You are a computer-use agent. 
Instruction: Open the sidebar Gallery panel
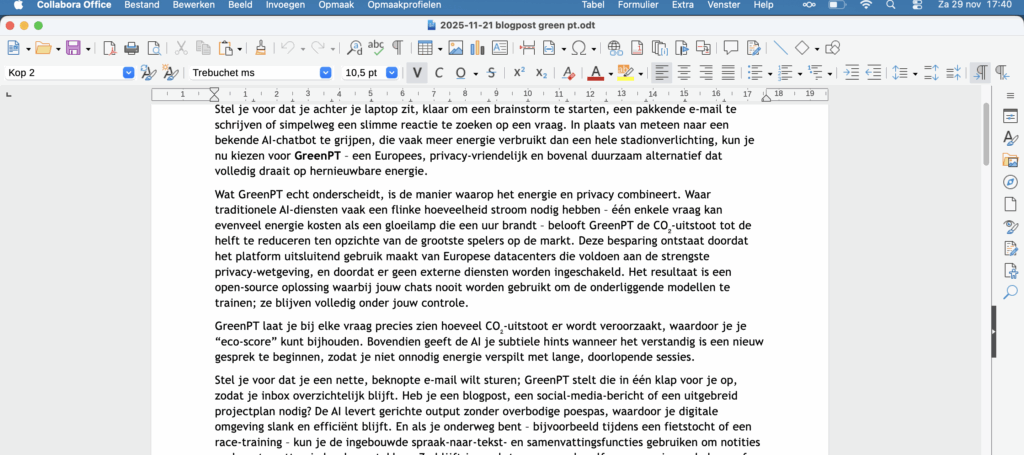tap(1010, 160)
